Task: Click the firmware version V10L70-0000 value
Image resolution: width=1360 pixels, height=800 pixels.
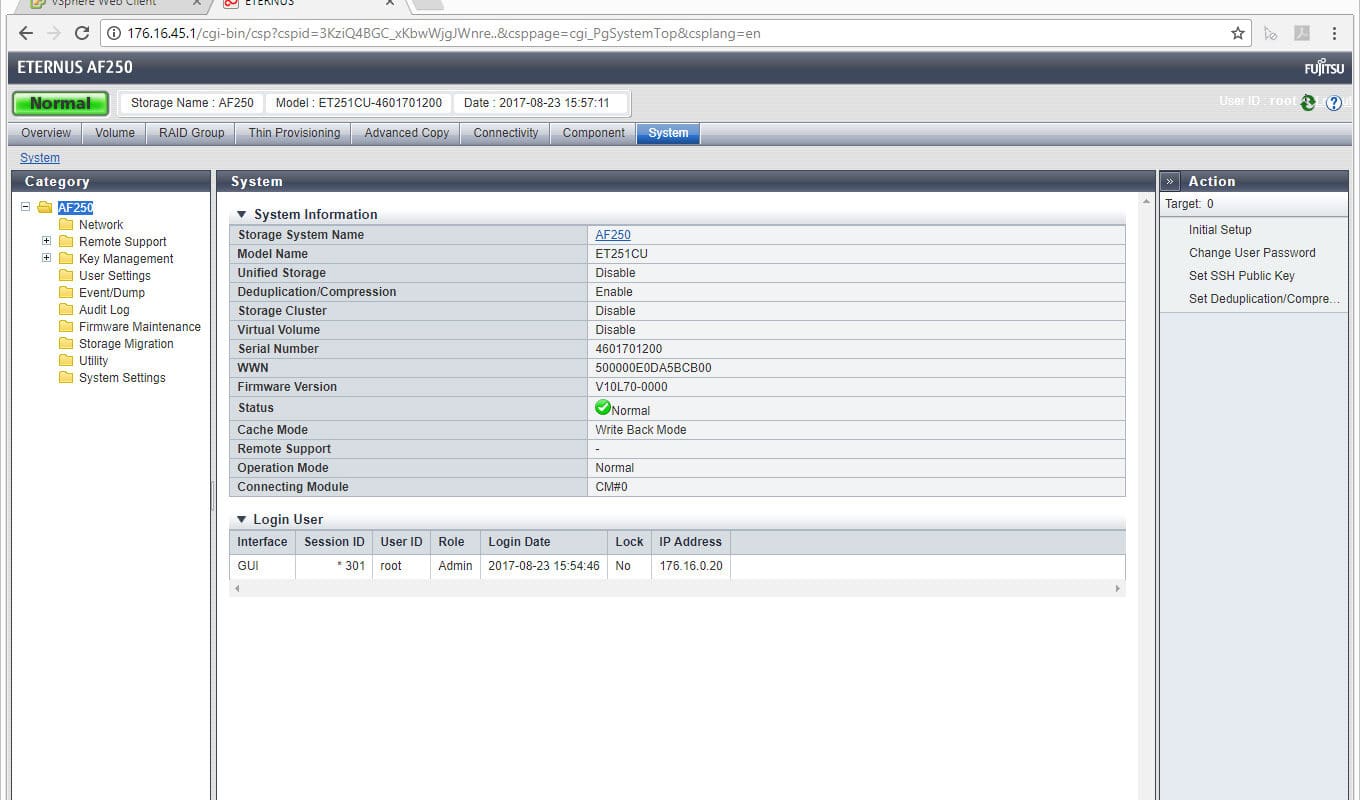Action: 631,387
